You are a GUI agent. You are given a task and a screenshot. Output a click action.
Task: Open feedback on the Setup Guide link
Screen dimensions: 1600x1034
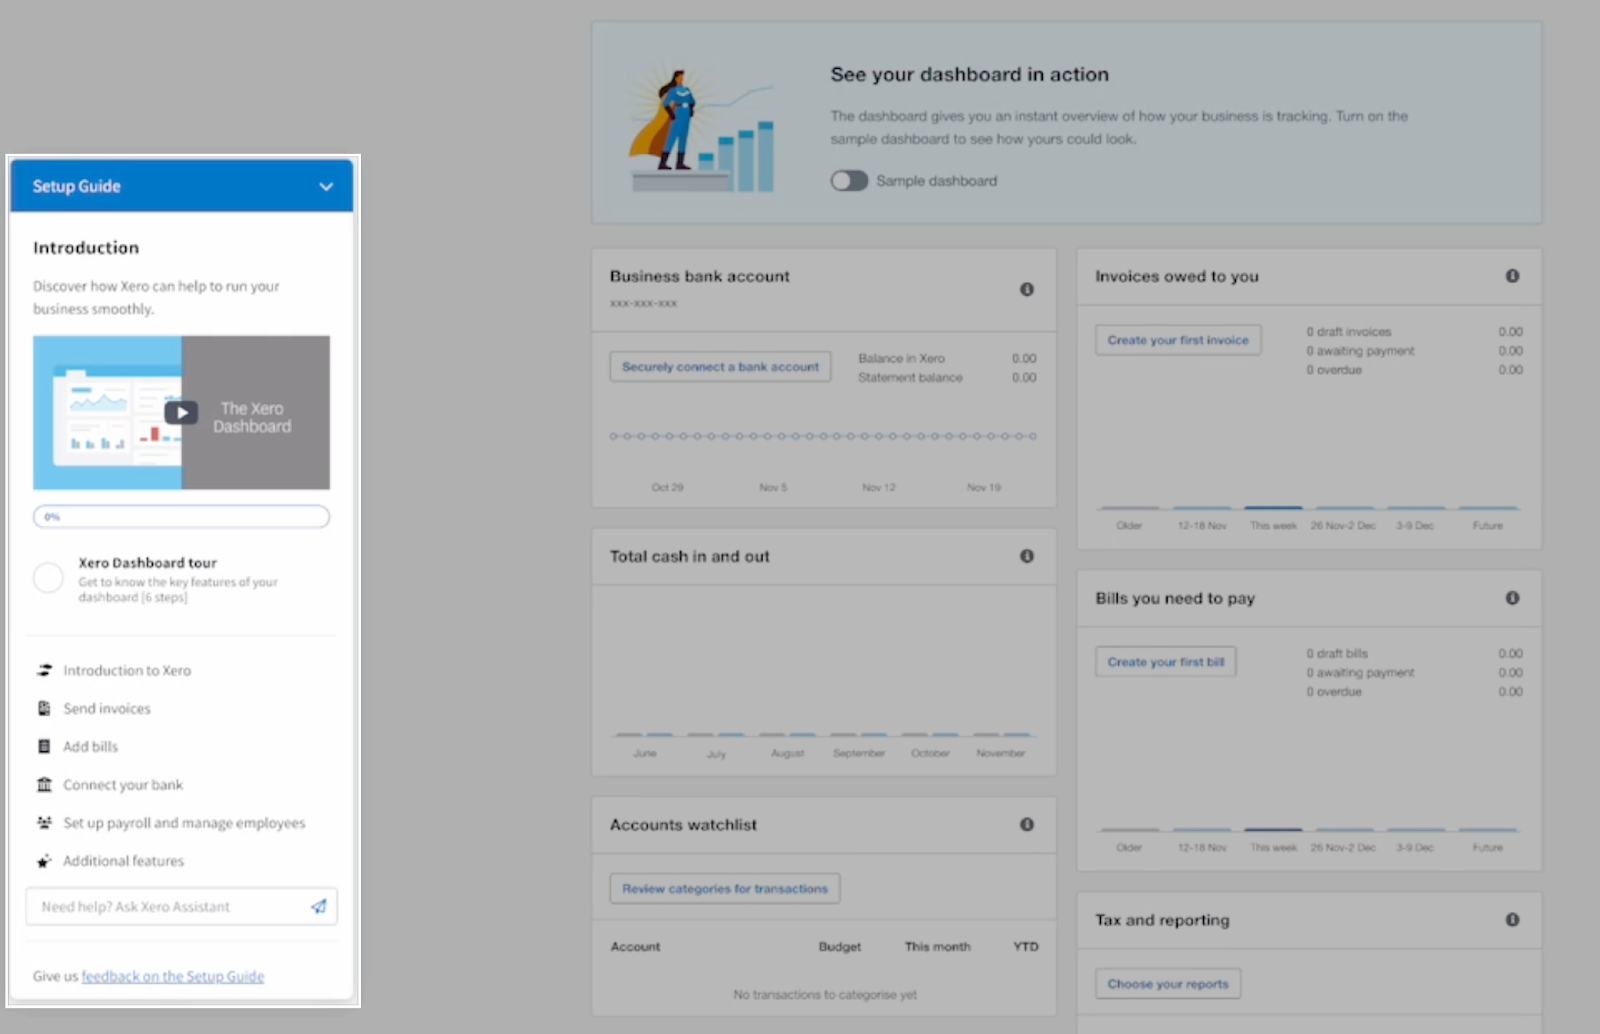pos(173,977)
